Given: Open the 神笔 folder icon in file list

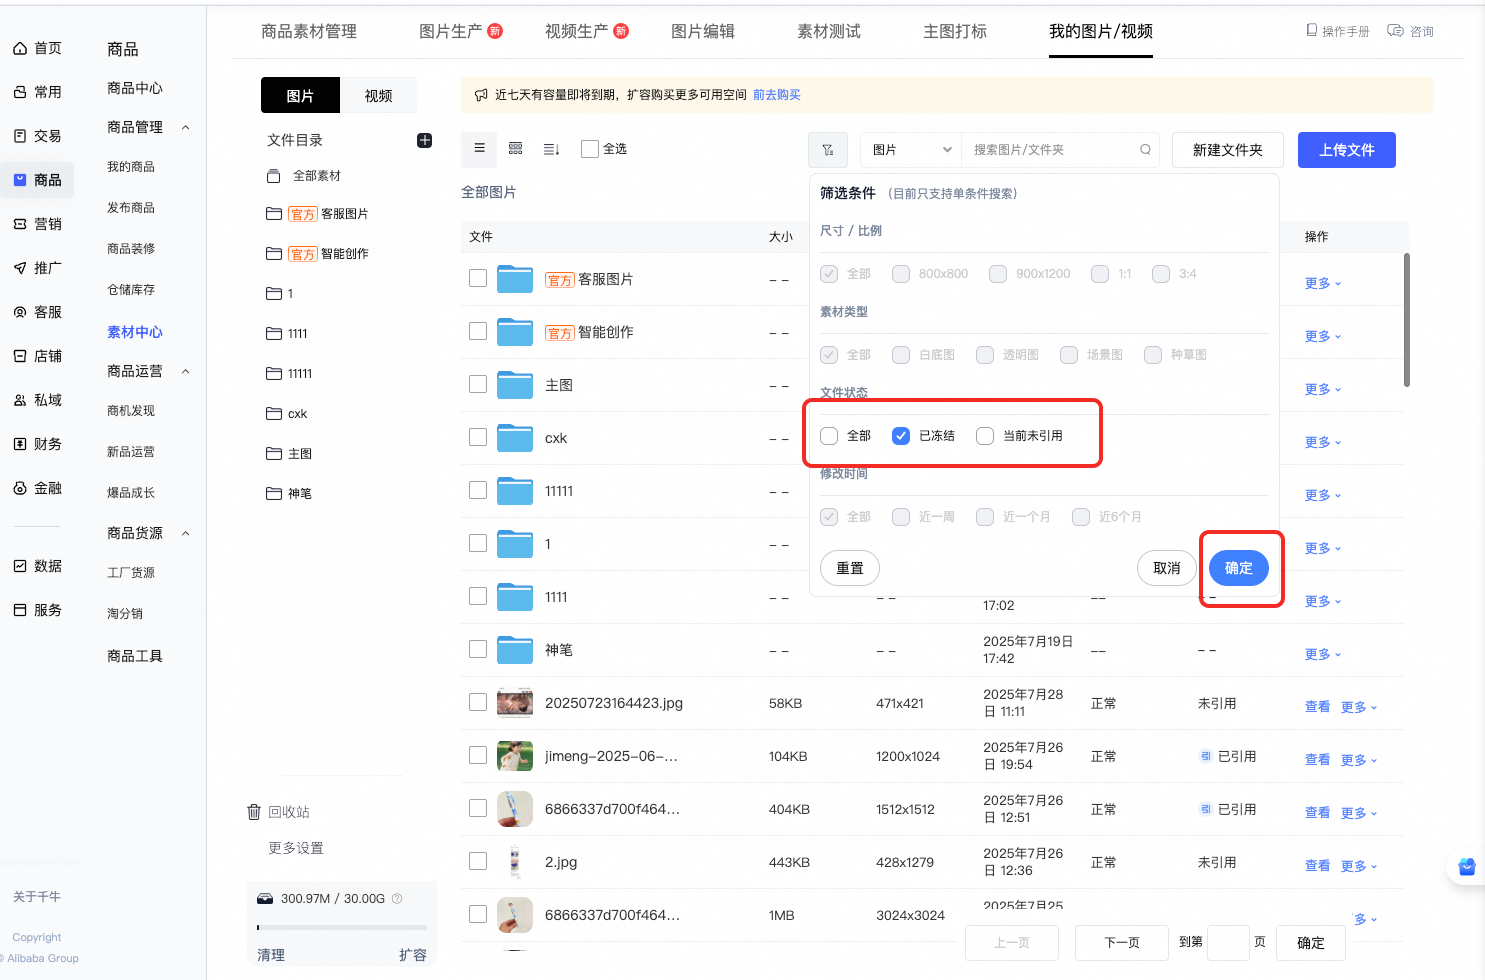Looking at the screenshot, I should (x=515, y=650).
